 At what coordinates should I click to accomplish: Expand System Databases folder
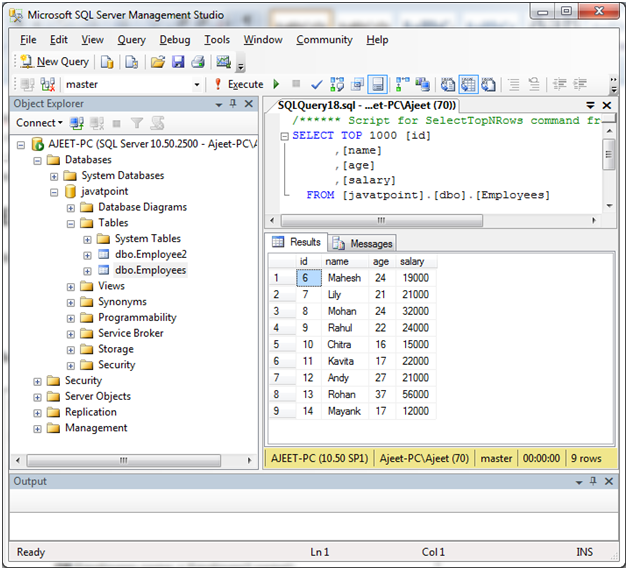pos(54,176)
